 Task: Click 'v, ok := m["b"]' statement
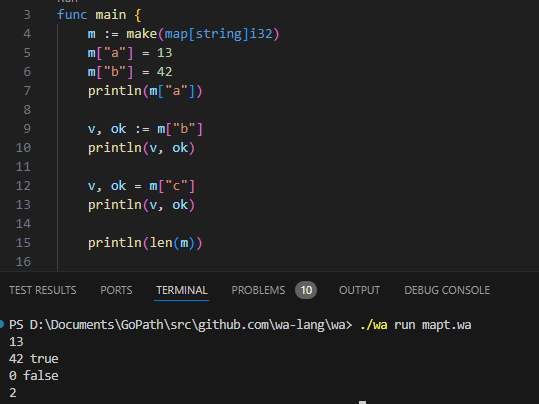coord(145,129)
